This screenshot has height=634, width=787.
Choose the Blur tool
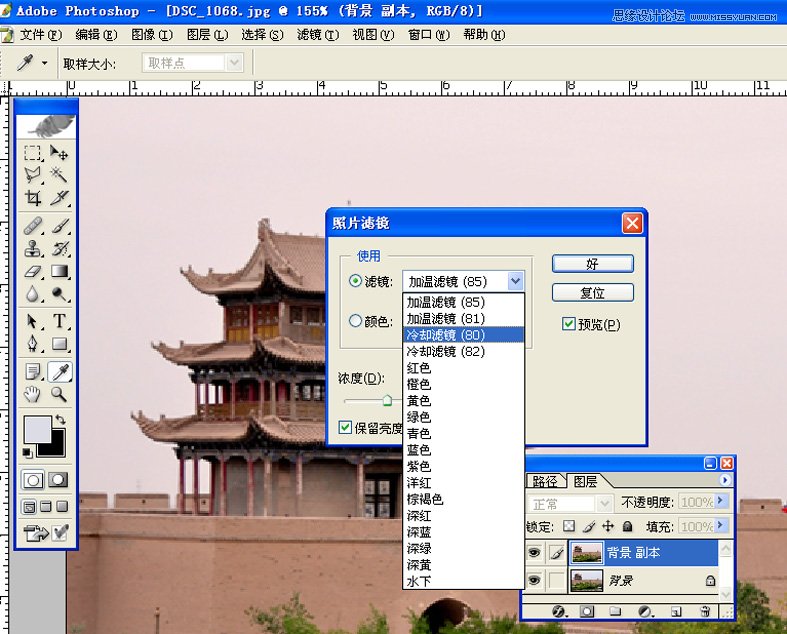33,294
